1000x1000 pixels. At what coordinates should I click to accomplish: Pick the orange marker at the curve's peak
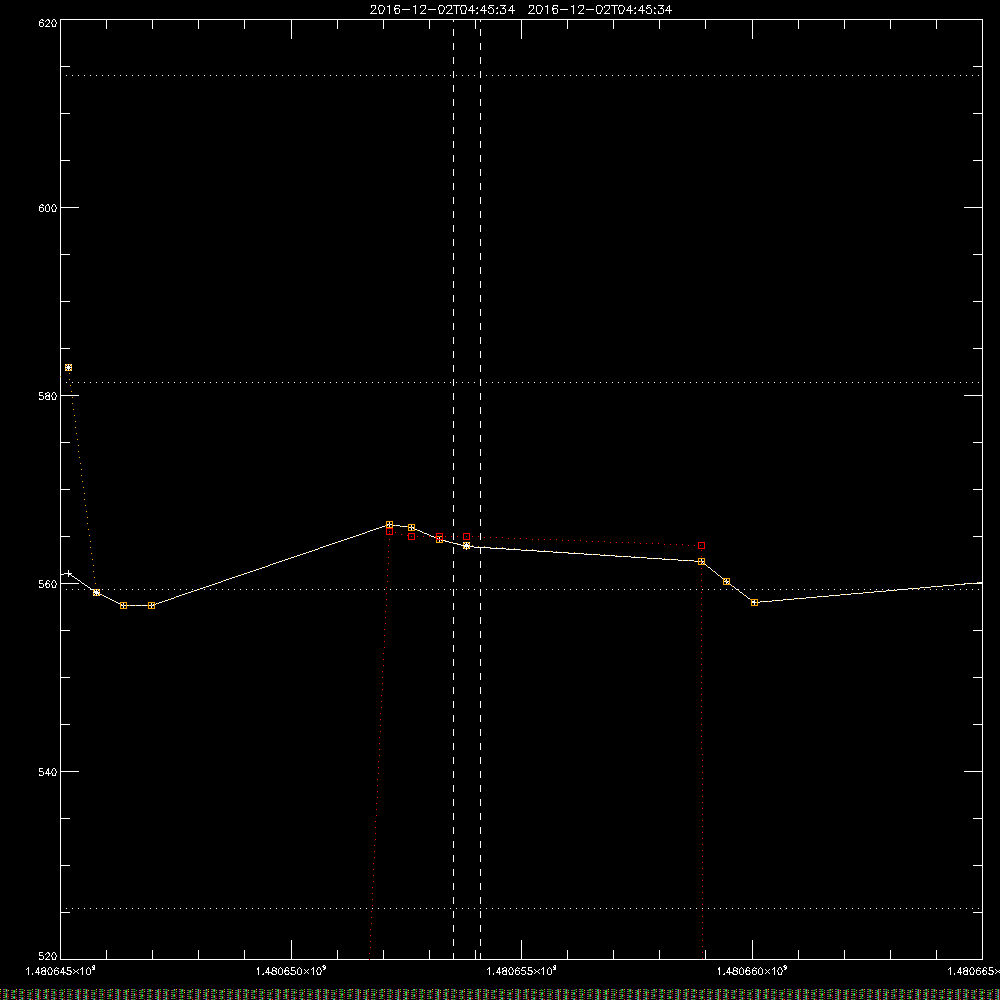point(389,524)
